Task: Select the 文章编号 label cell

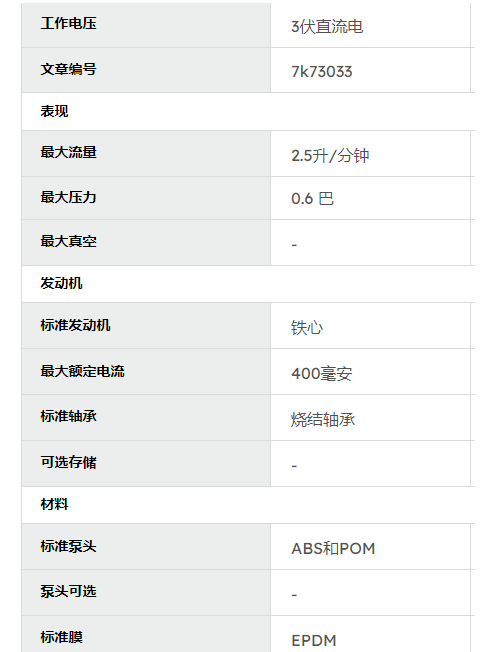Action: [x=69, y=69]
